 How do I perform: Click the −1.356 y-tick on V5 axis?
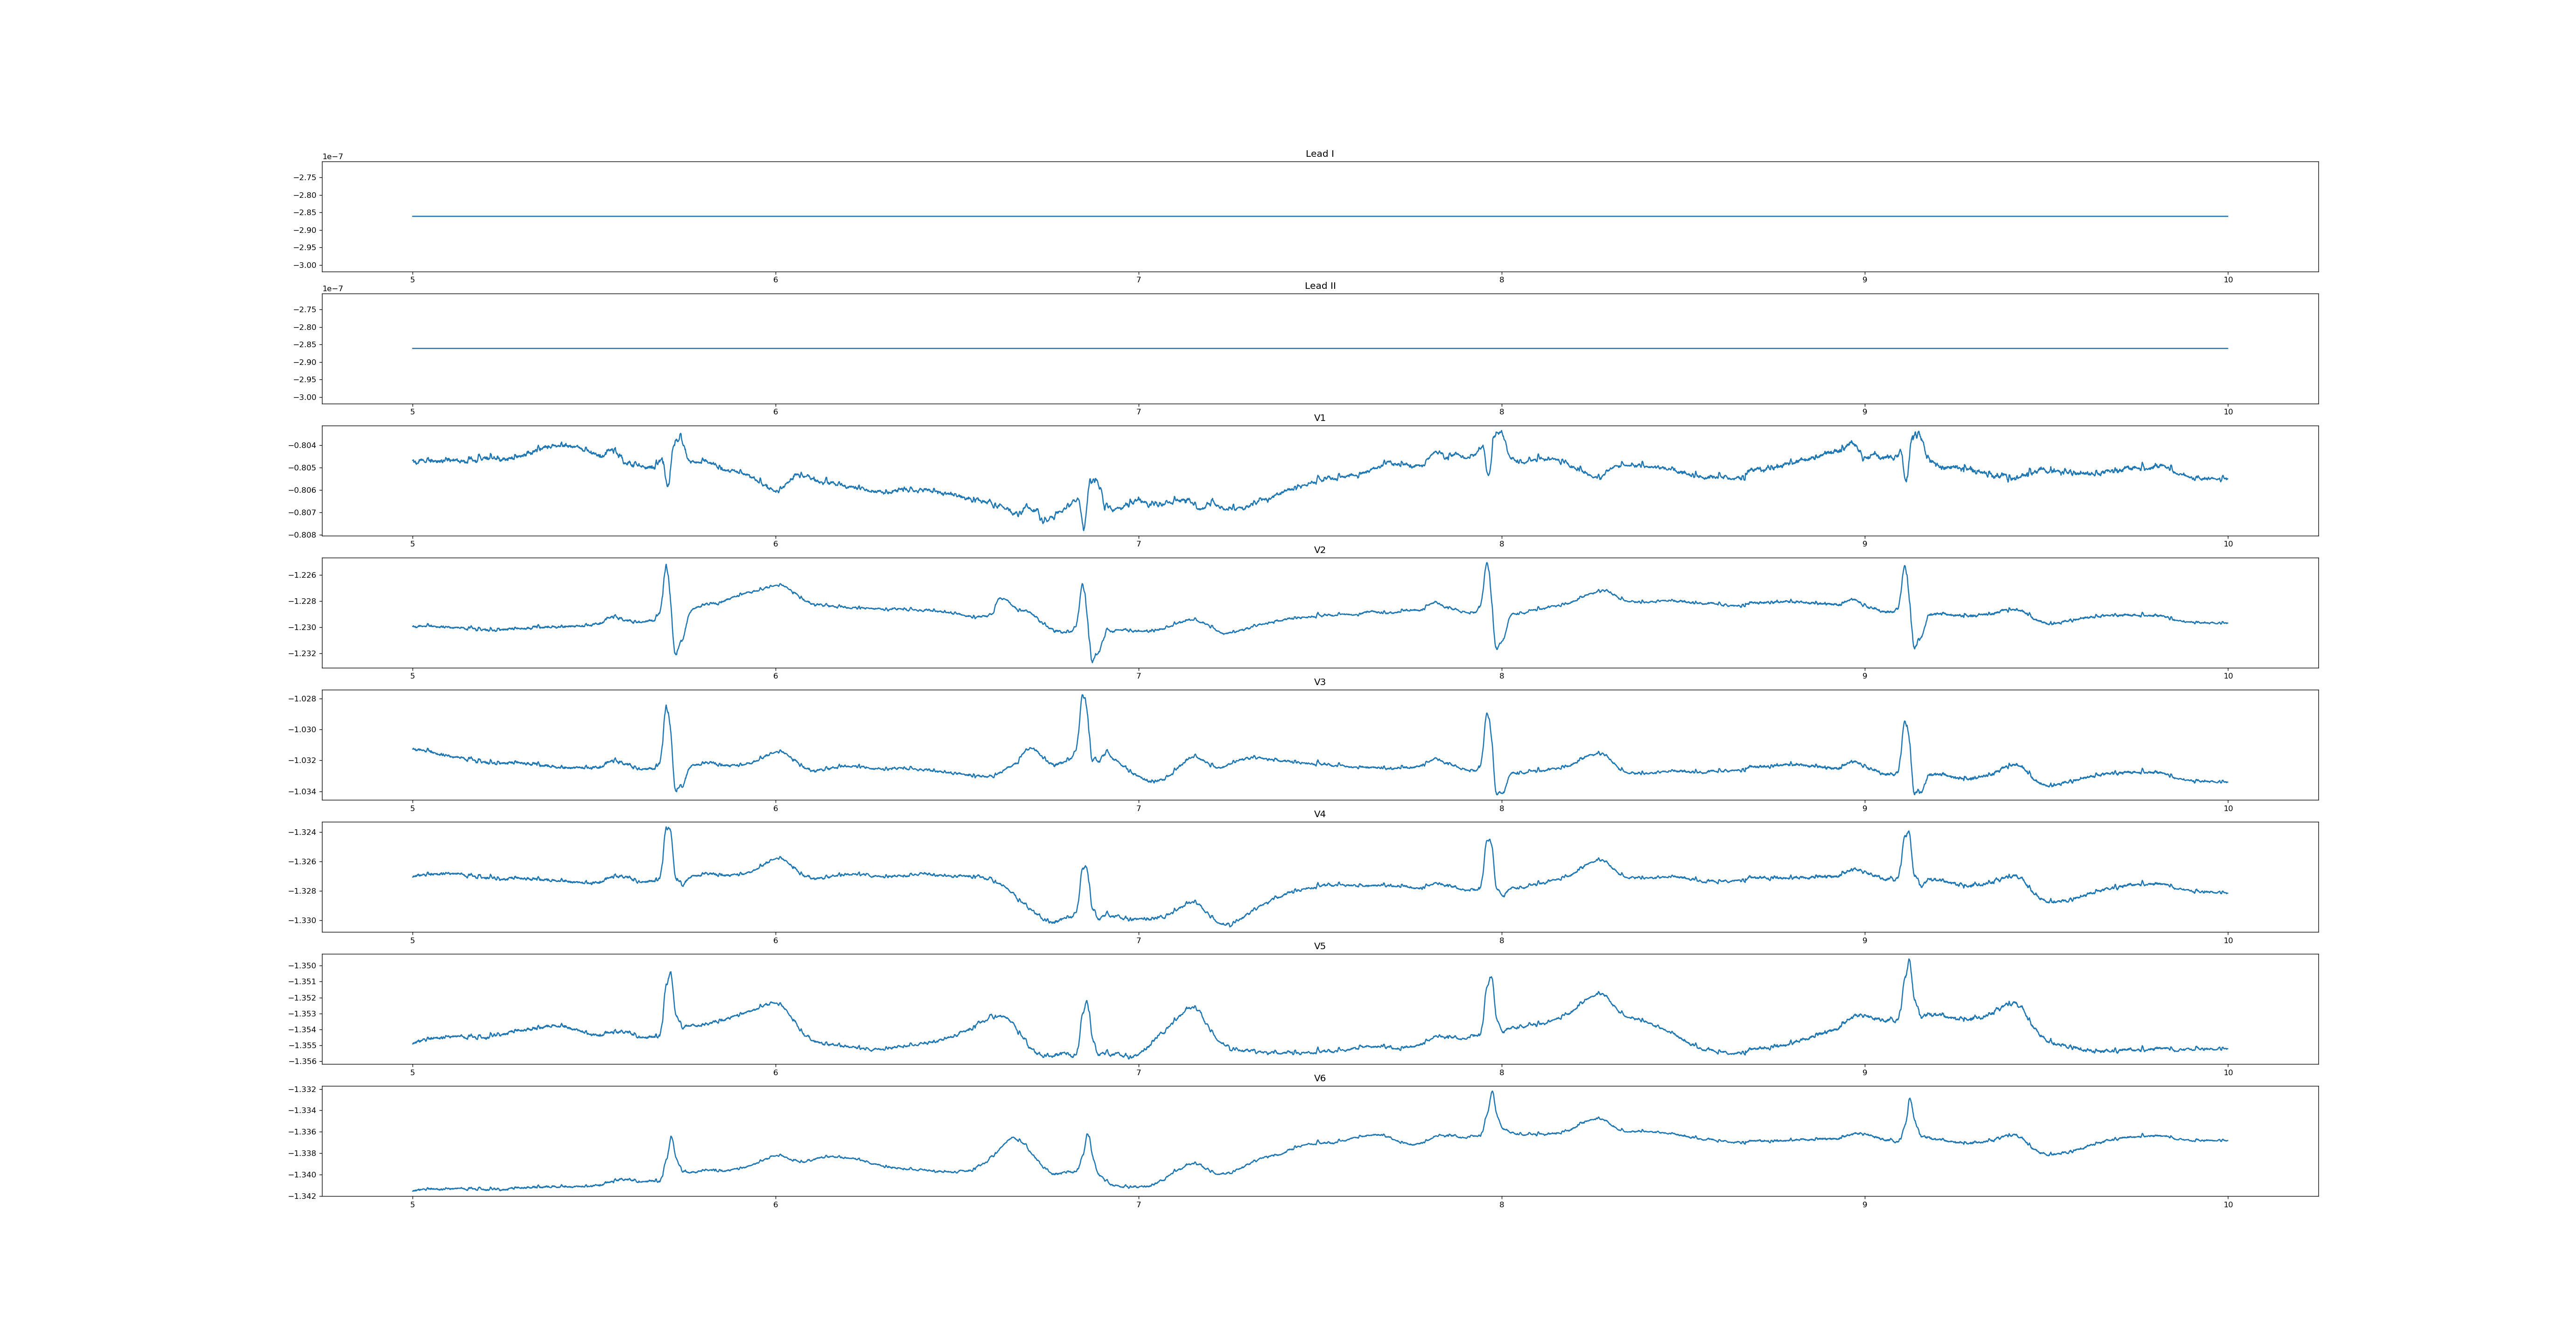click(x=303, y=1061)
